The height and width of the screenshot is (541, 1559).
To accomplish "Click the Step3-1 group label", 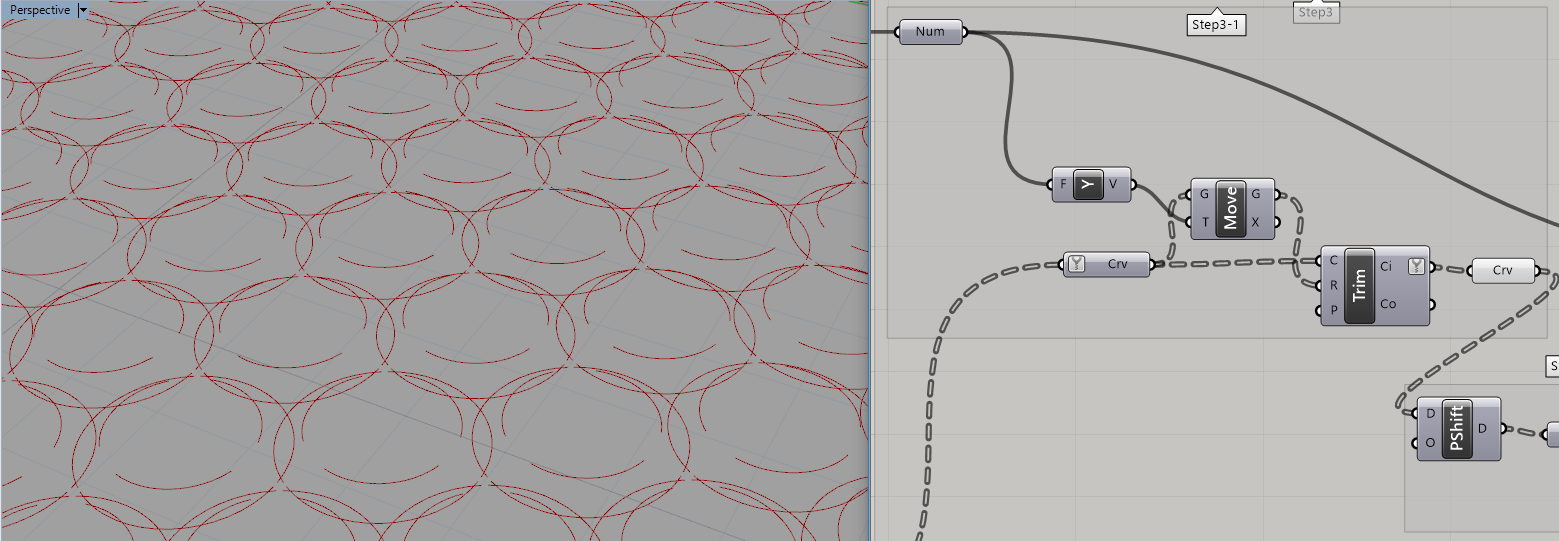I will (x=1217, y=25).
